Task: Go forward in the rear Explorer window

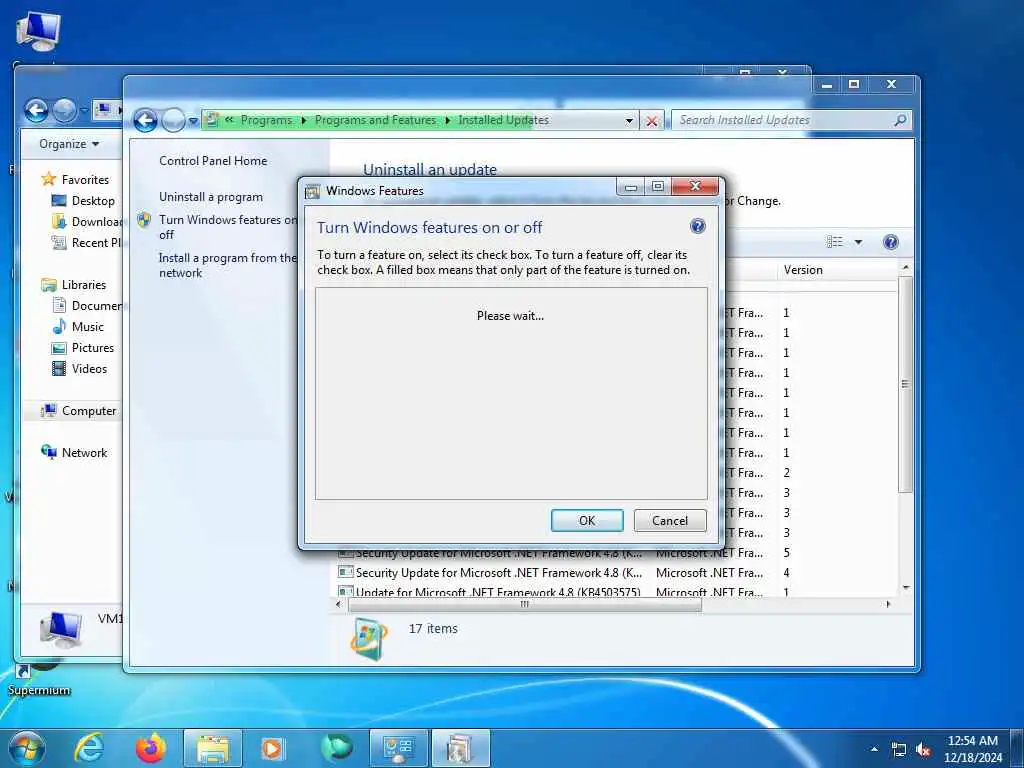Action: (x=64, y=110)
